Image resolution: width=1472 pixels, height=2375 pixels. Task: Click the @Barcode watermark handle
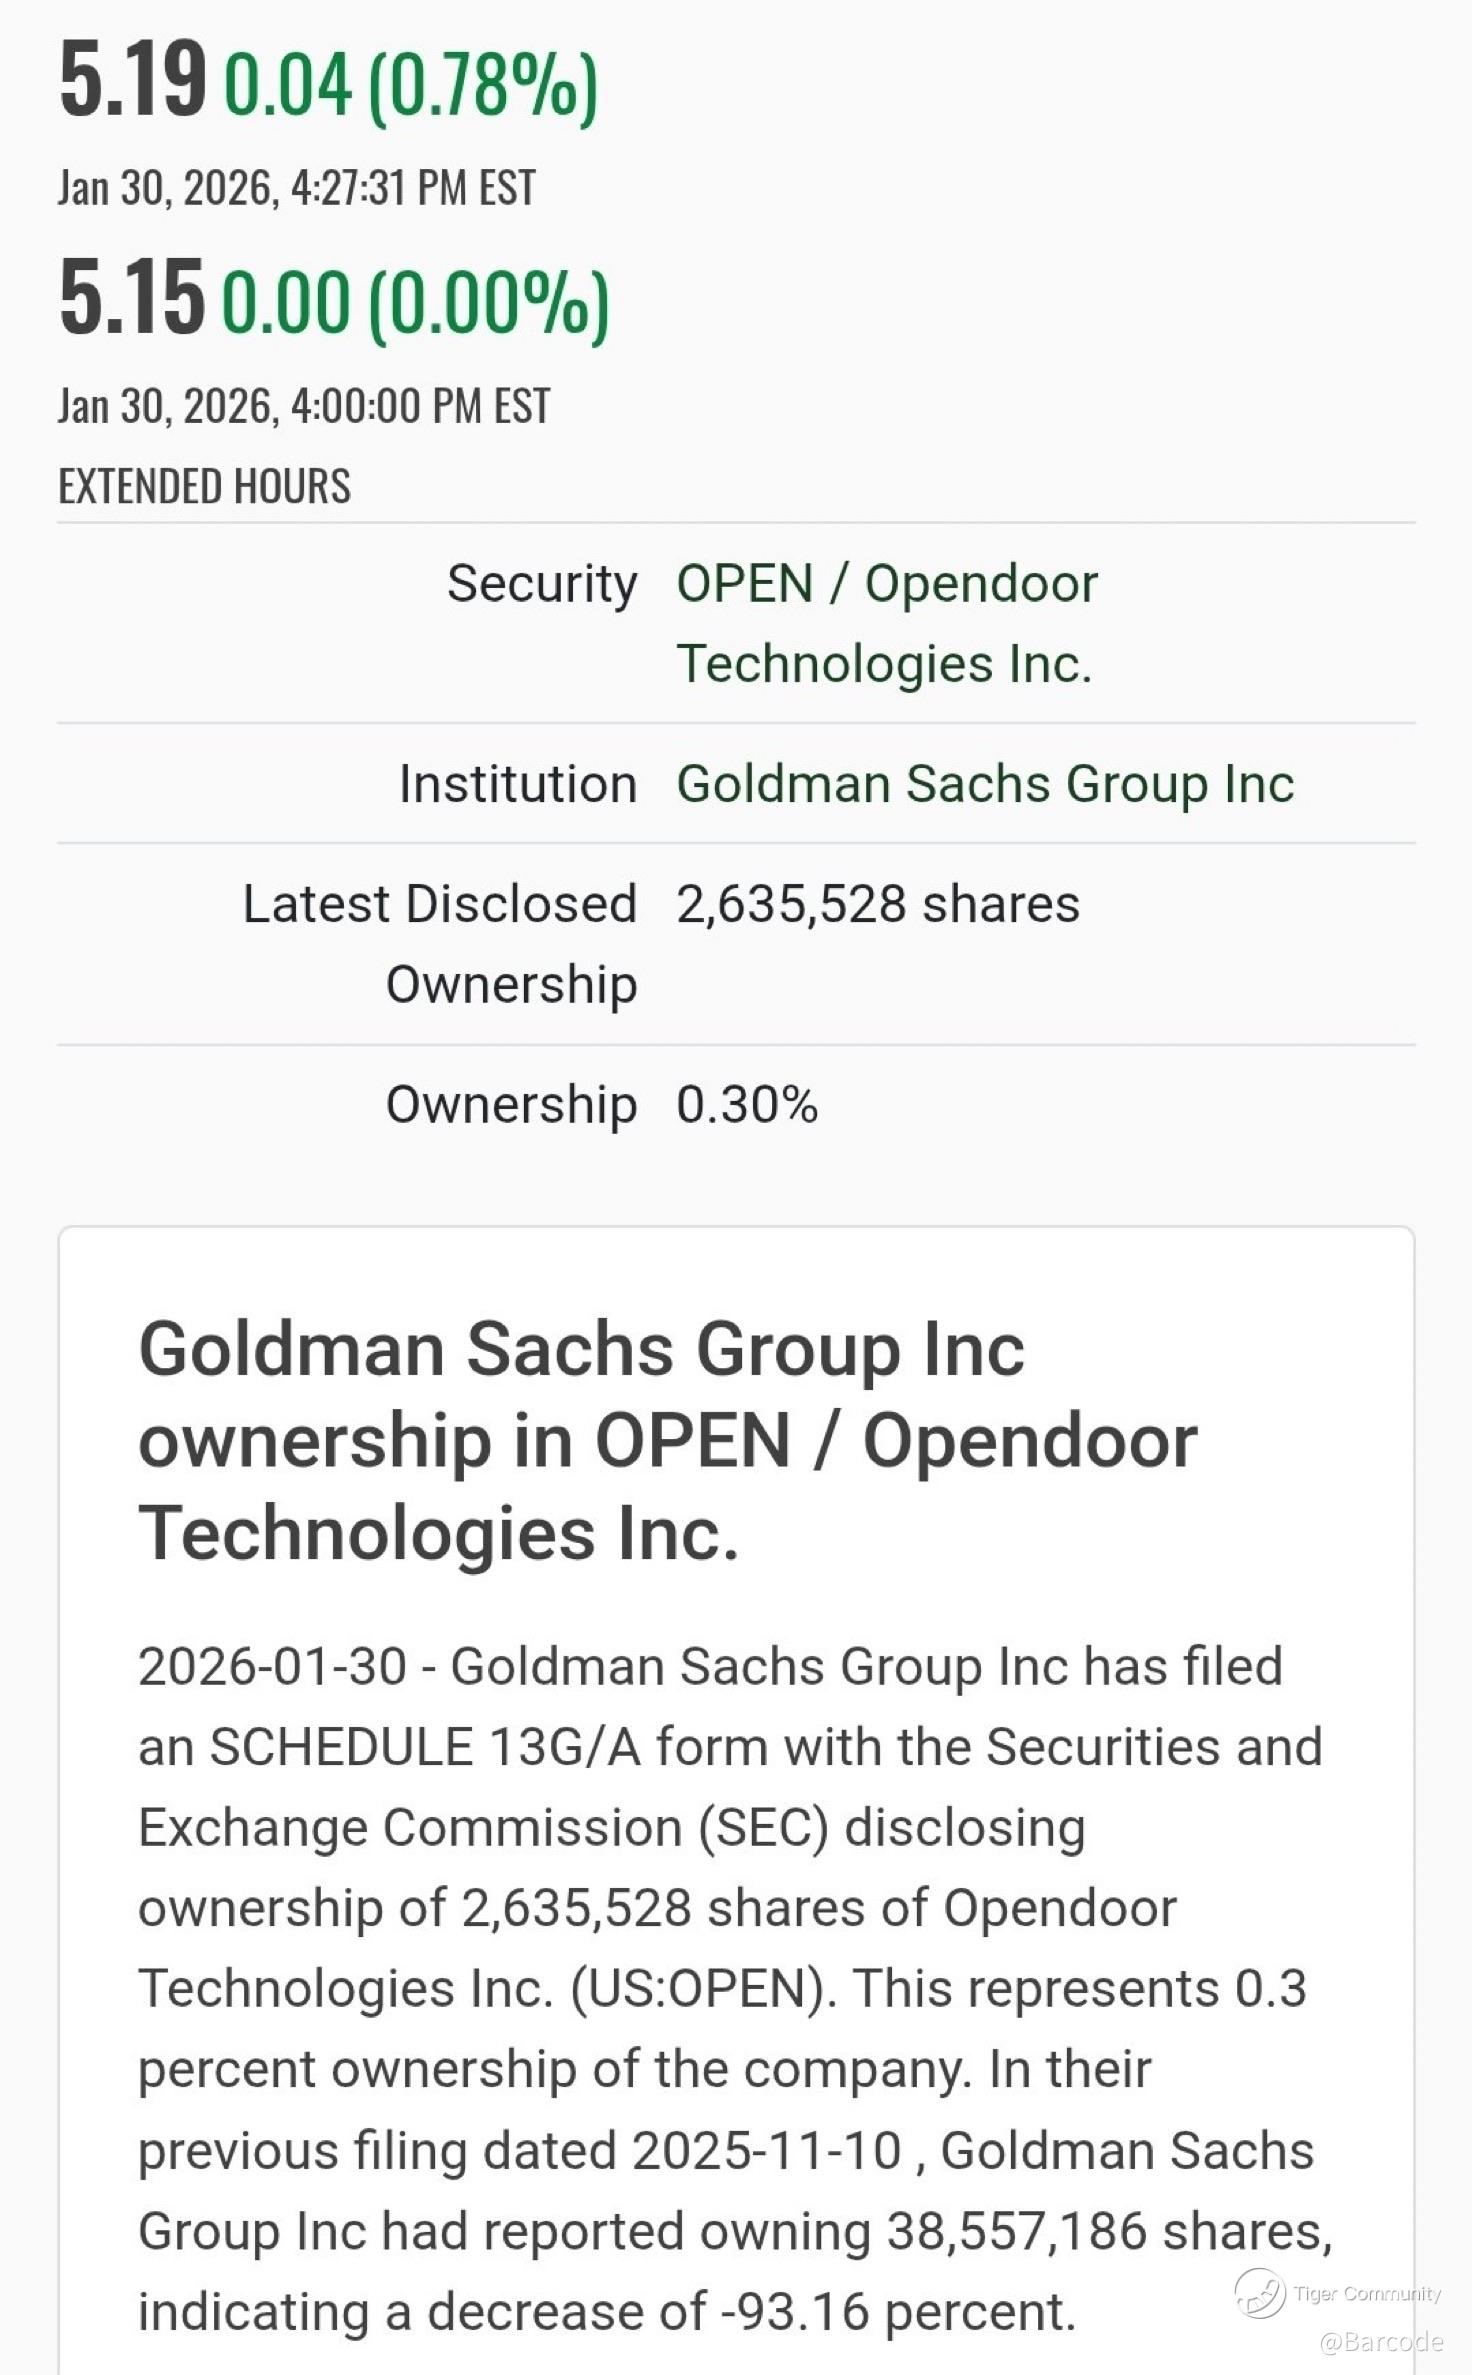point(1381,2341)
